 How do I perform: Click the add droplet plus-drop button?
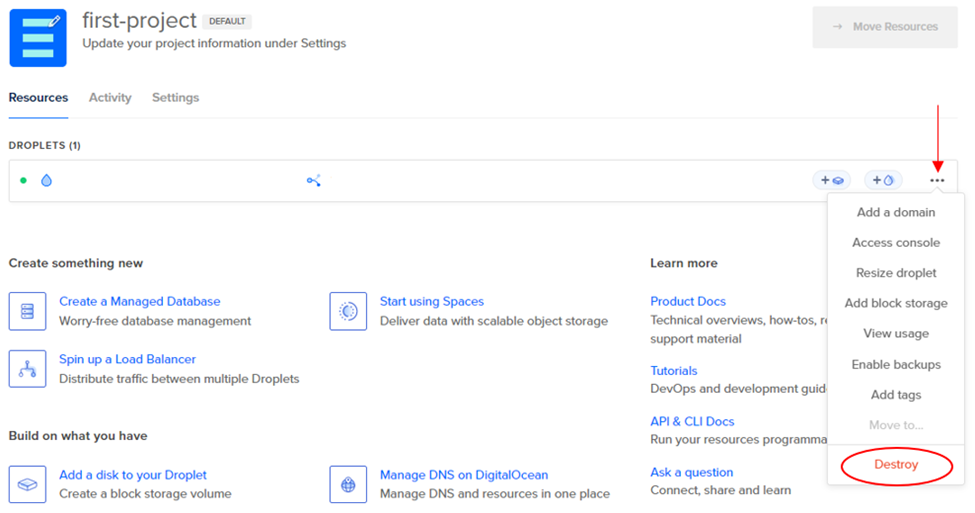click(x=883, y=180)
